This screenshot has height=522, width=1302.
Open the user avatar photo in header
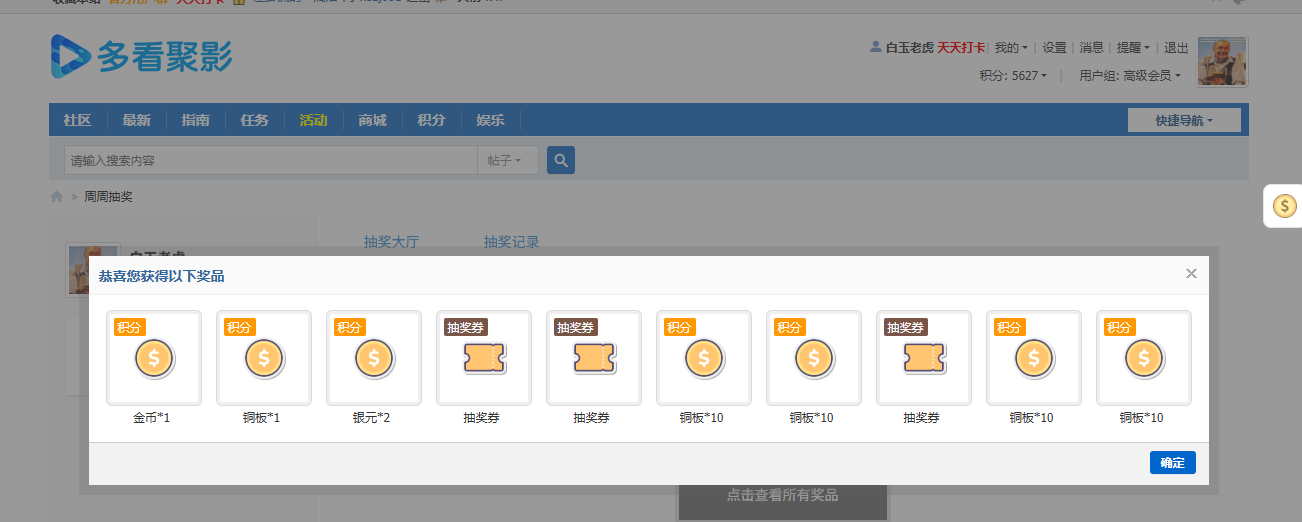click(x=1222, y=62)
